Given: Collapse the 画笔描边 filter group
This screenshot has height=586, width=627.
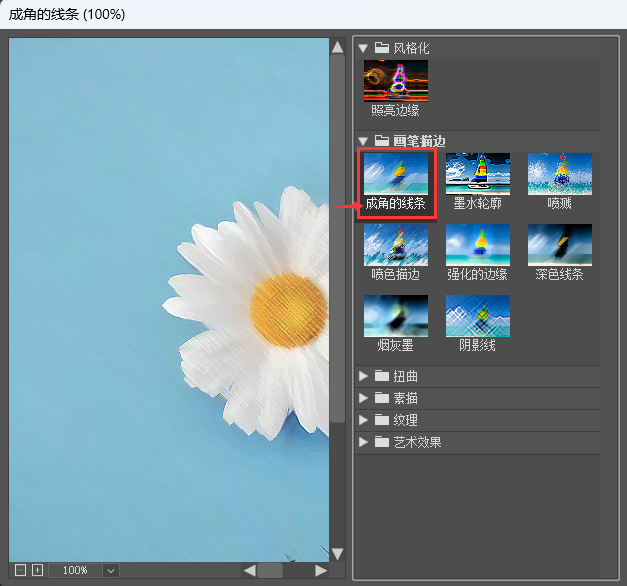Looking at the screenshot, I should tap(364, 141).
